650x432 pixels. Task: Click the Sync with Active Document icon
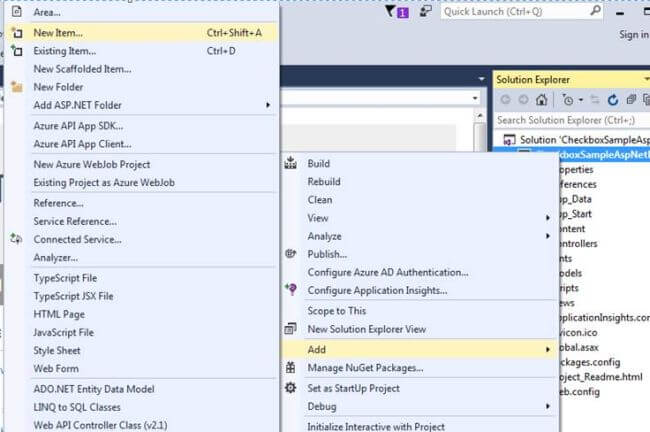pyautogui.click(x=595, y=100)
